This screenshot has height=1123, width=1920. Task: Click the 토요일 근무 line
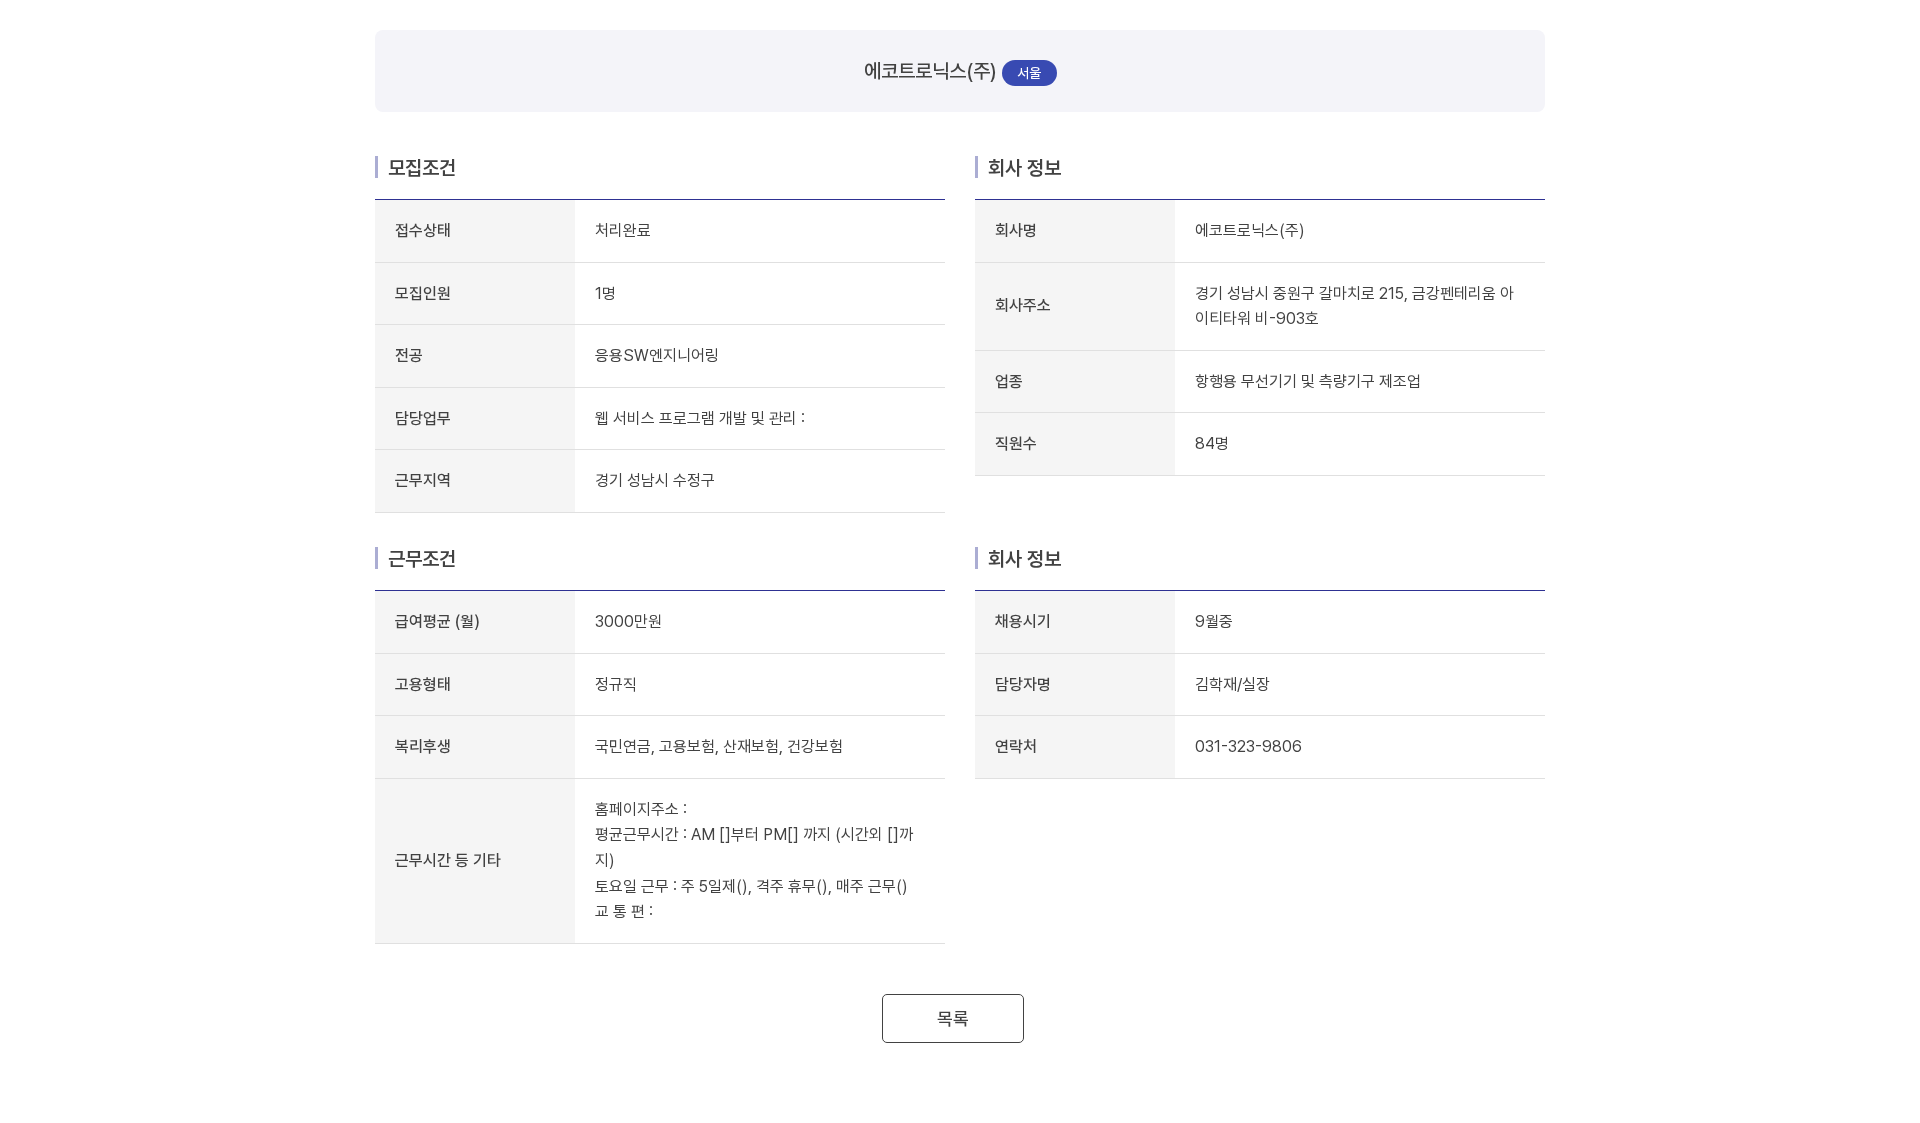pyautogui.click(x=751, y=886)
